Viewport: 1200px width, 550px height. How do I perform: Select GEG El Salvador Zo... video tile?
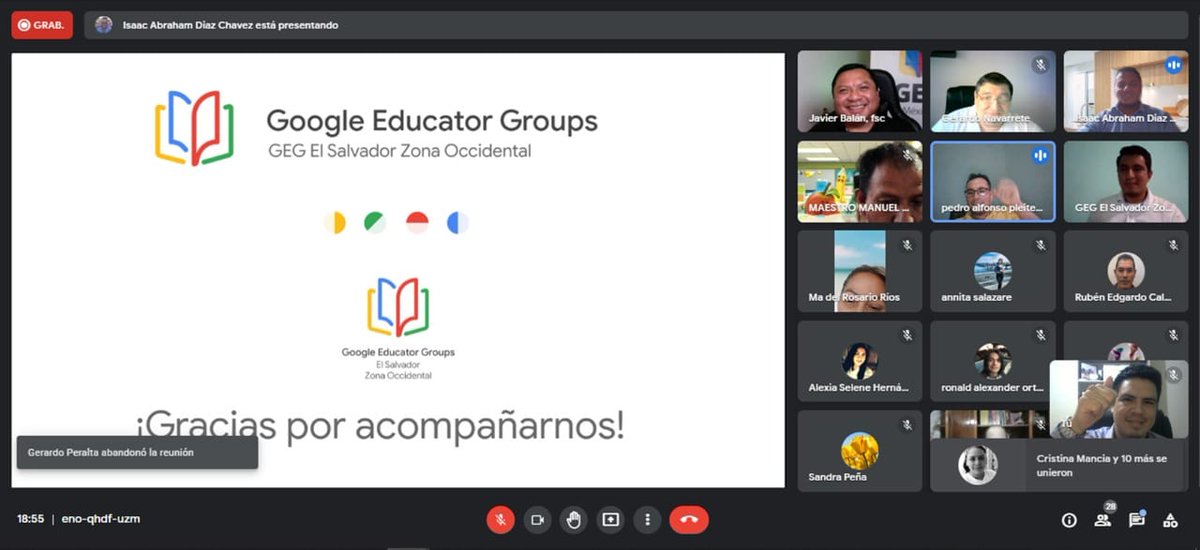tap(1126, 181)
